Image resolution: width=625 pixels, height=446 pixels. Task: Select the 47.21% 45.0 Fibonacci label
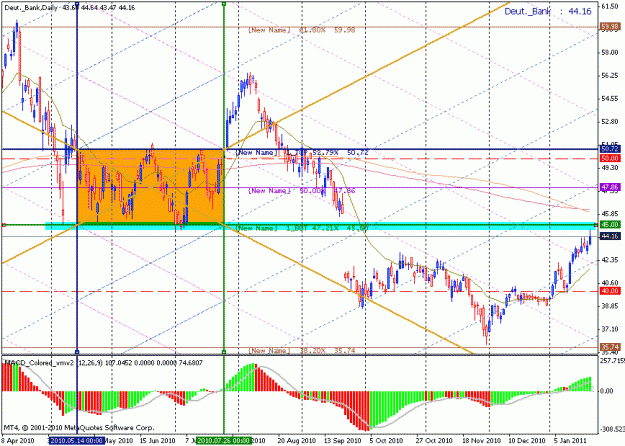pyautogui.click(x=302, y=228)
